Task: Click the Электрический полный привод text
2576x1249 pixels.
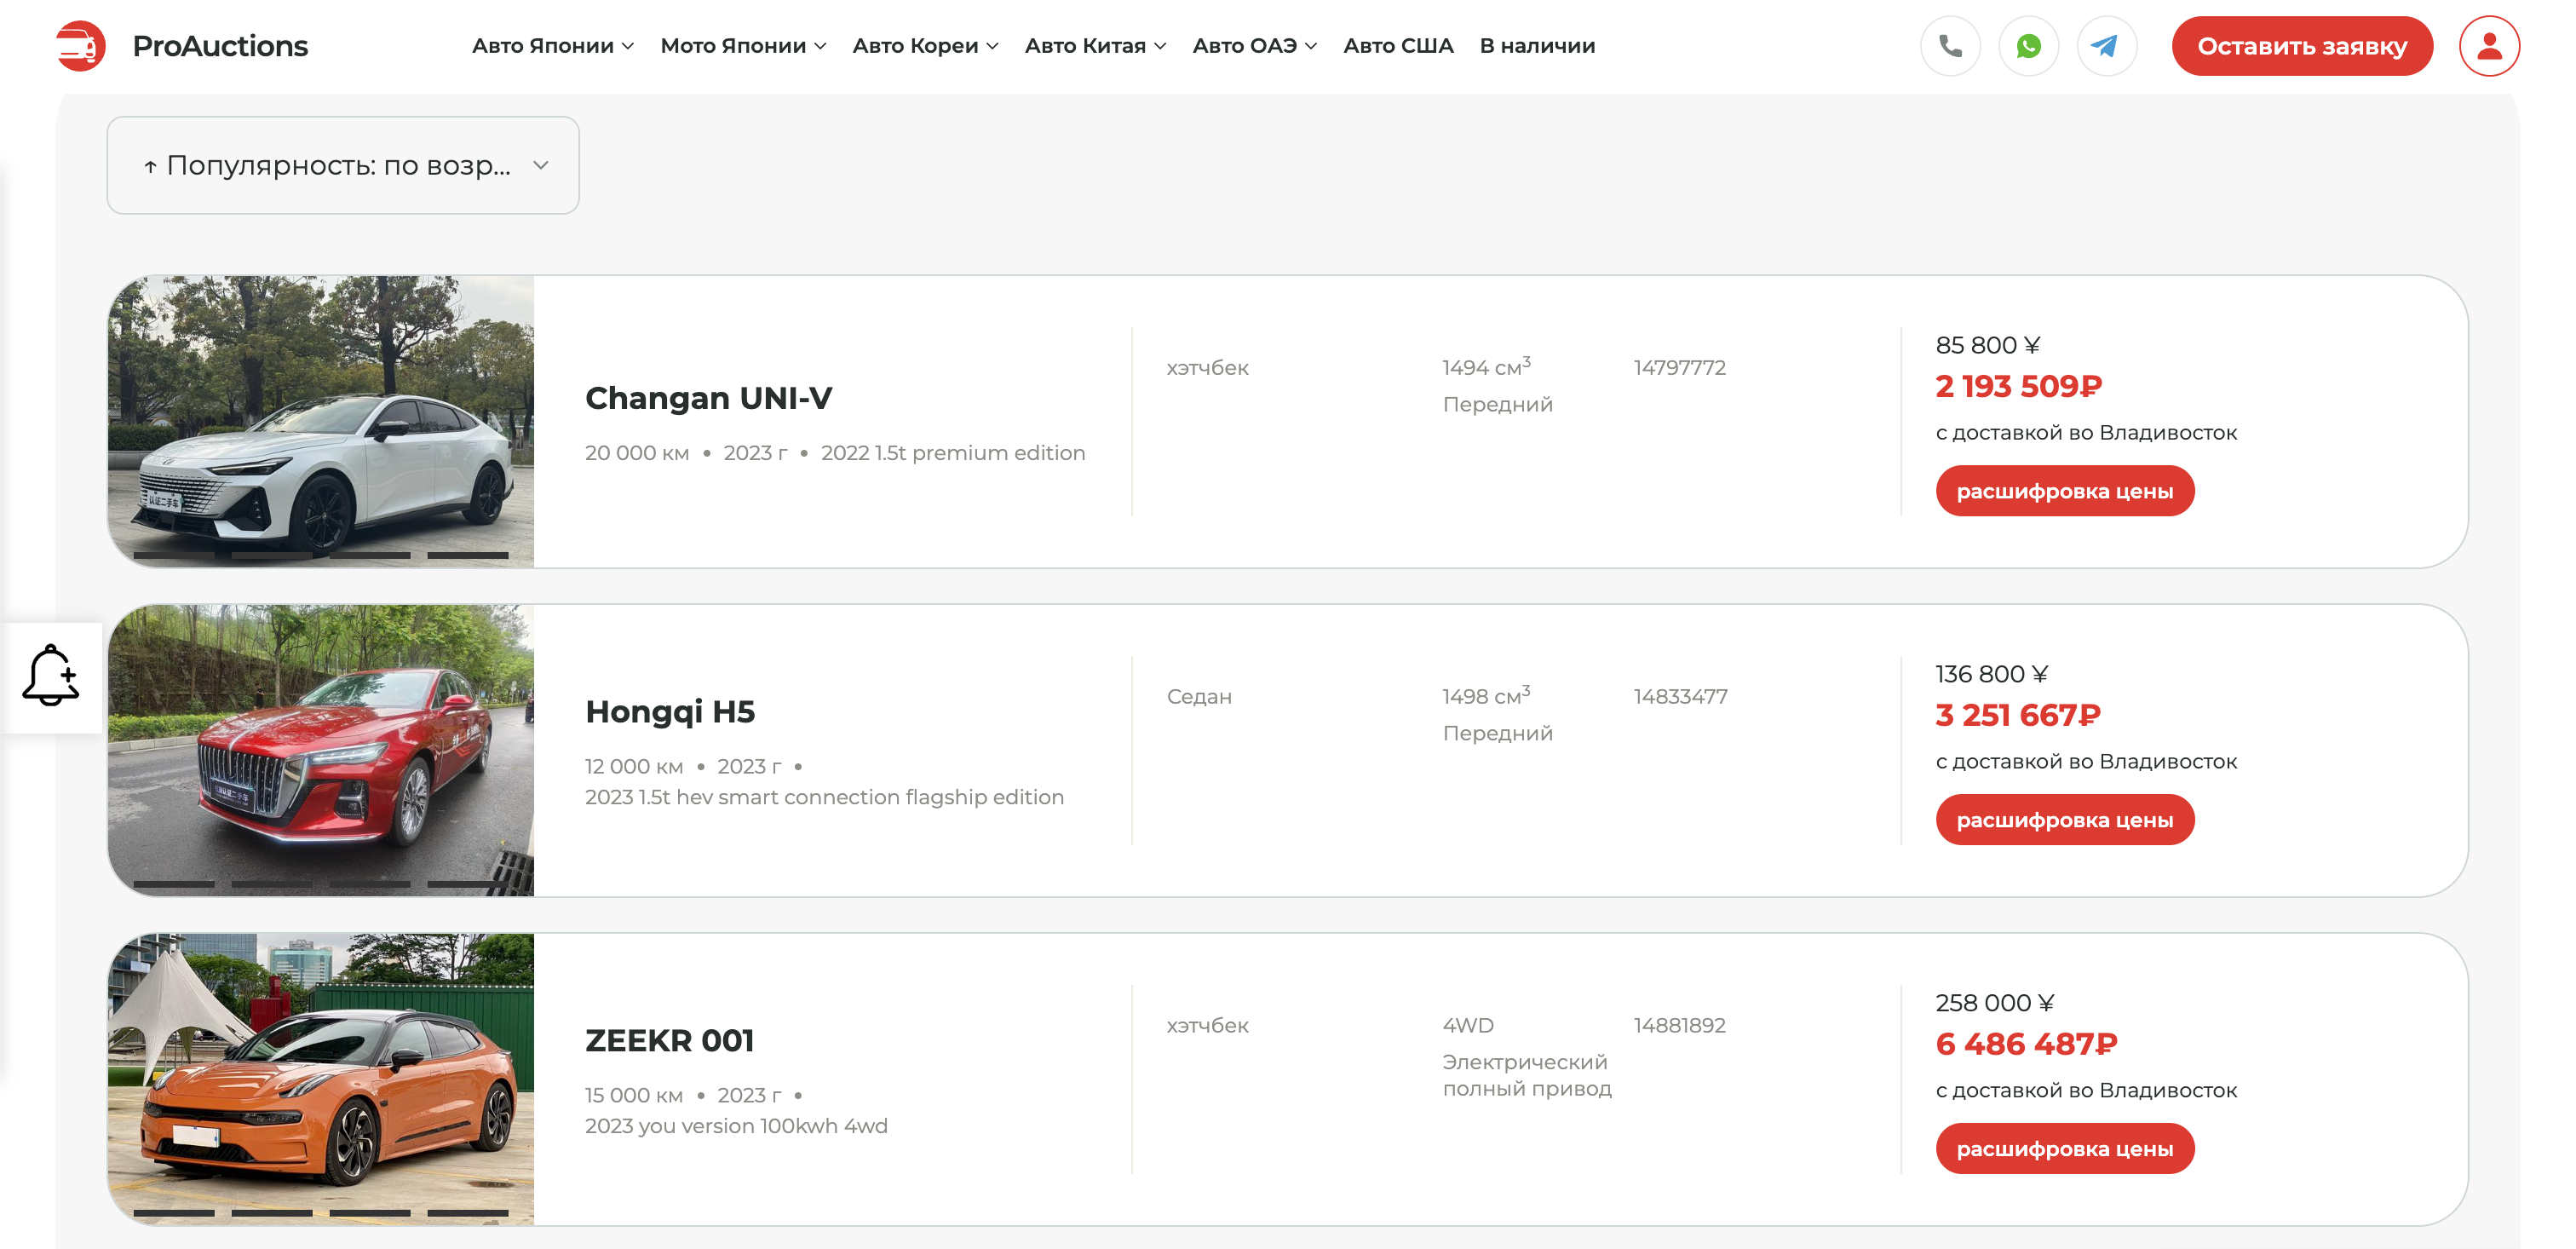Action: 1527,1076
